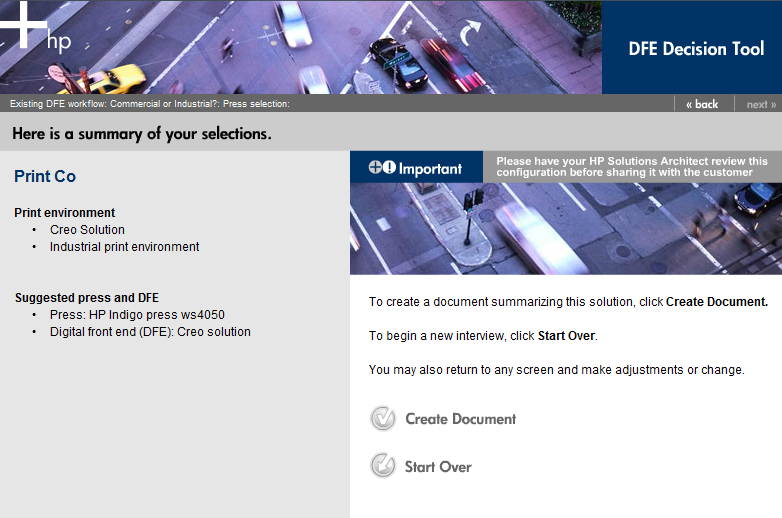Click the plus icon beside Important
The image size is (782, 518).
[x=375, y=168]
